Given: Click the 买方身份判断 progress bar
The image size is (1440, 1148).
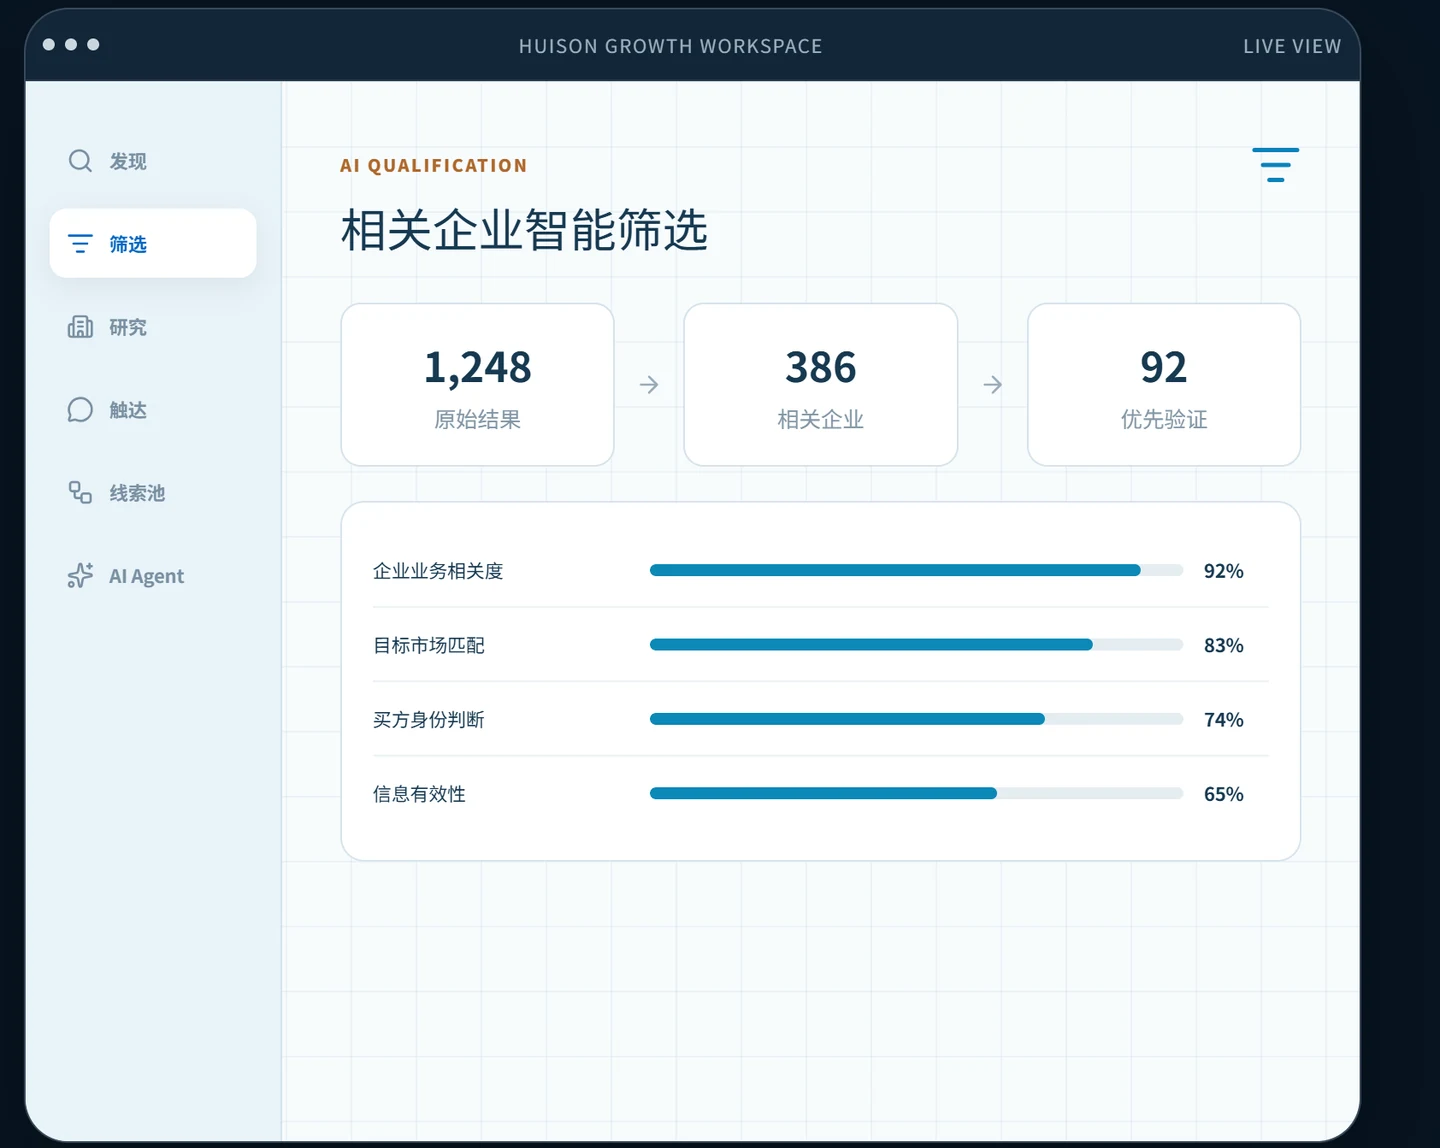Looking at the screenshot, I should (x=916, y=719).
